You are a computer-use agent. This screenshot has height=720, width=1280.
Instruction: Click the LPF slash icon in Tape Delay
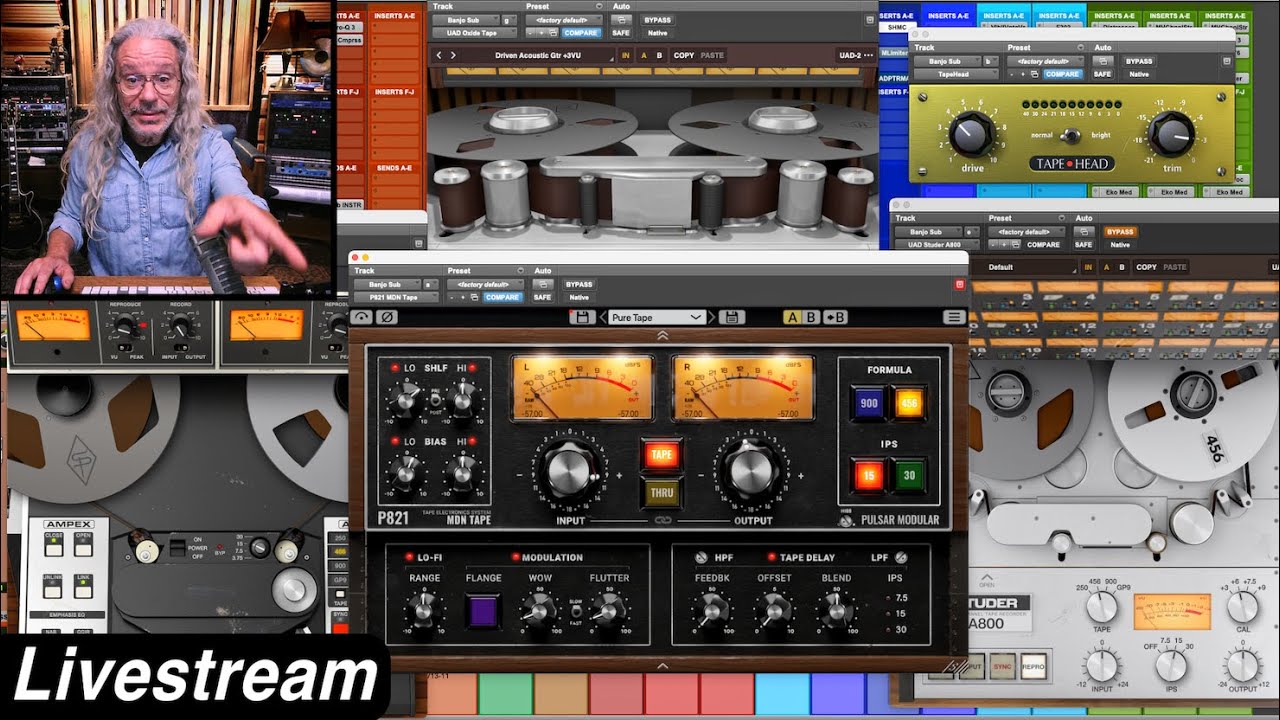pyautogui.click(x=902, y=557)
